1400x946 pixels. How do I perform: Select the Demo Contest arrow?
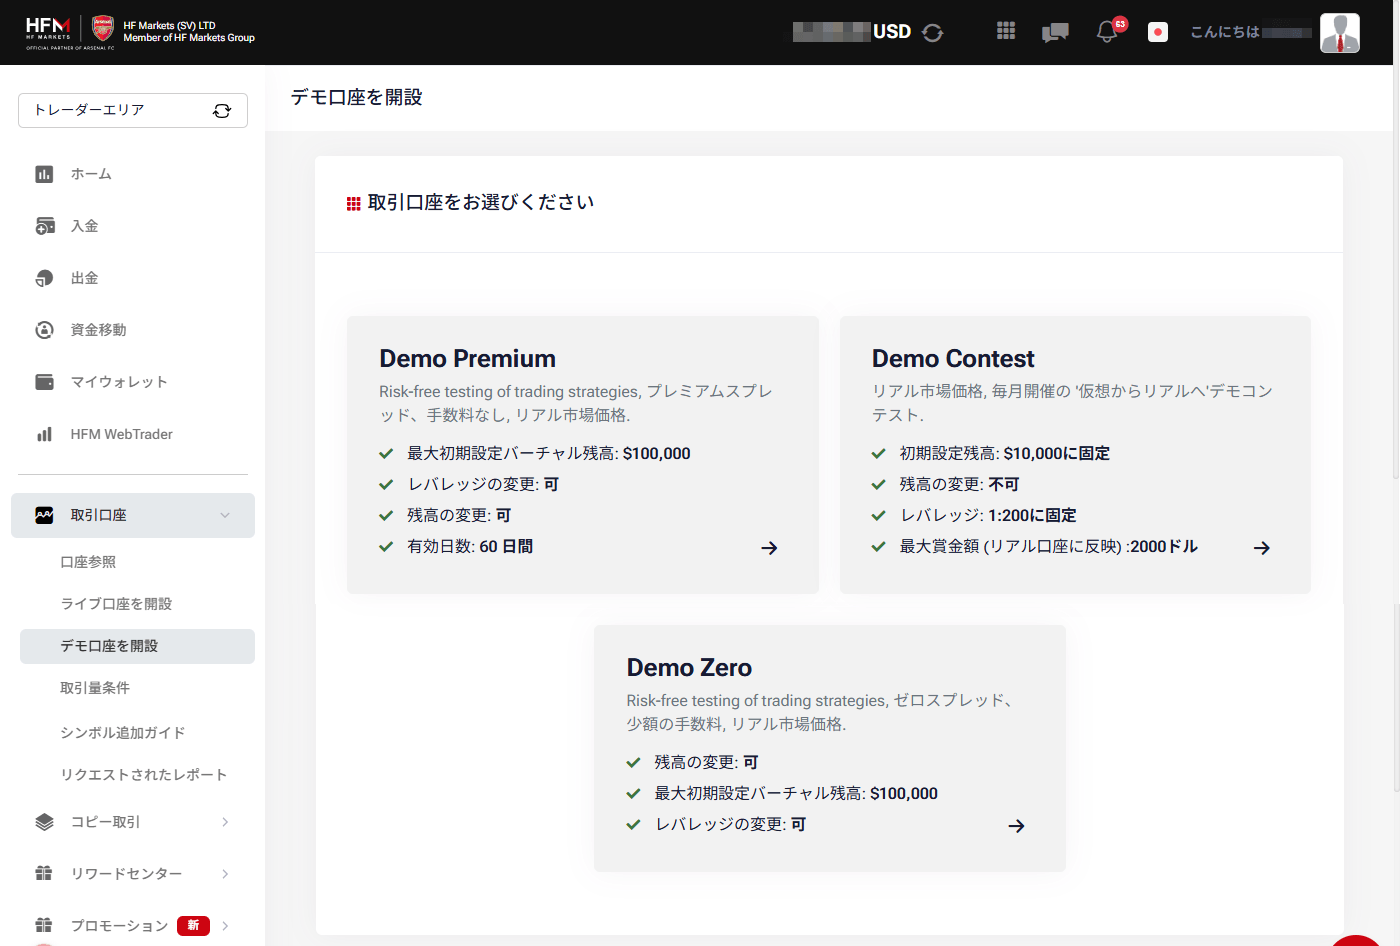[1262, 548]
